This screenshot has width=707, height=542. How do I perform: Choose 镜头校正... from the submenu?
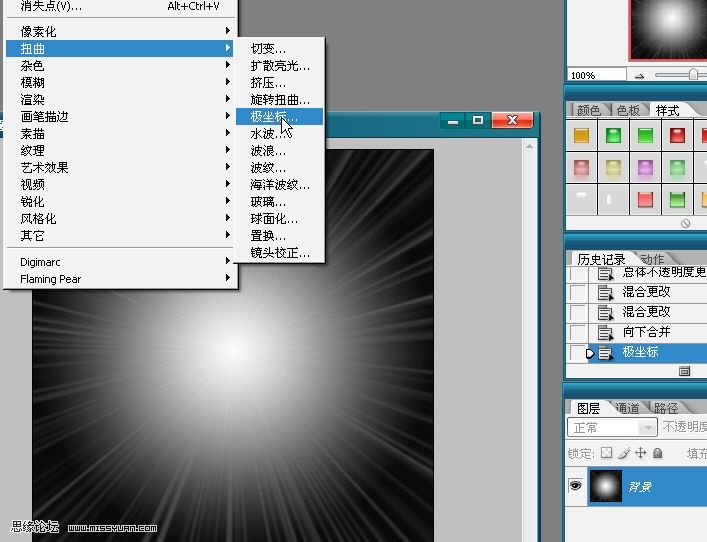pyautogui.click(x=280, y=253)
